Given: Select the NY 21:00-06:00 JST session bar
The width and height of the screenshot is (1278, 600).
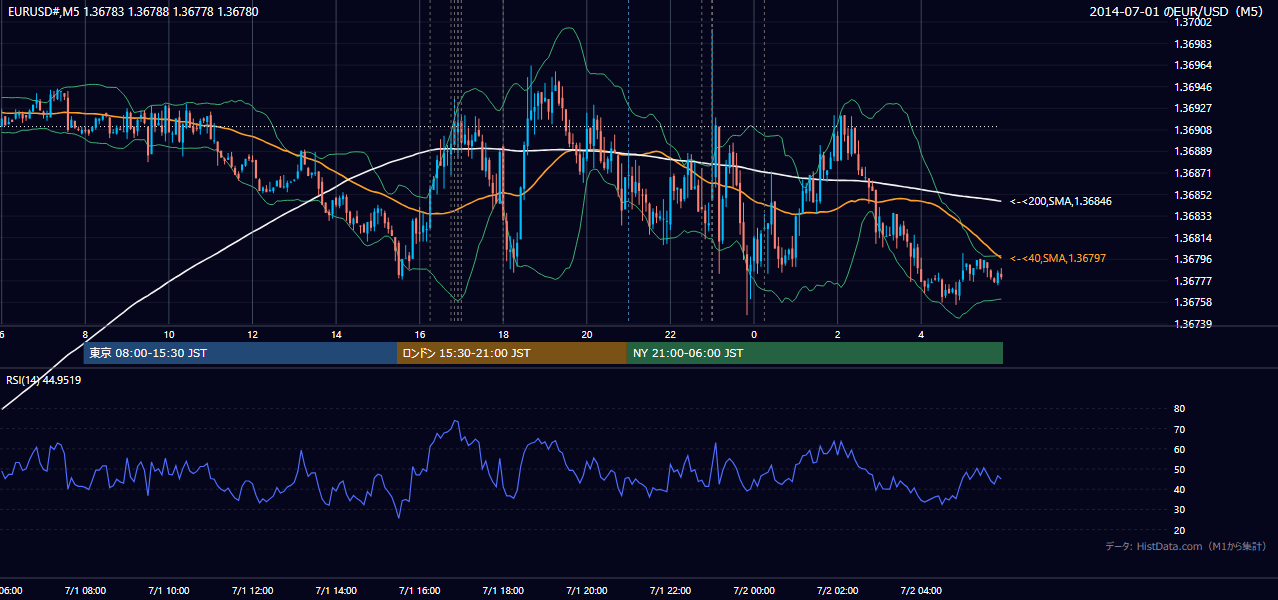Looking at the screenshot, I should [x=815, y=353].
